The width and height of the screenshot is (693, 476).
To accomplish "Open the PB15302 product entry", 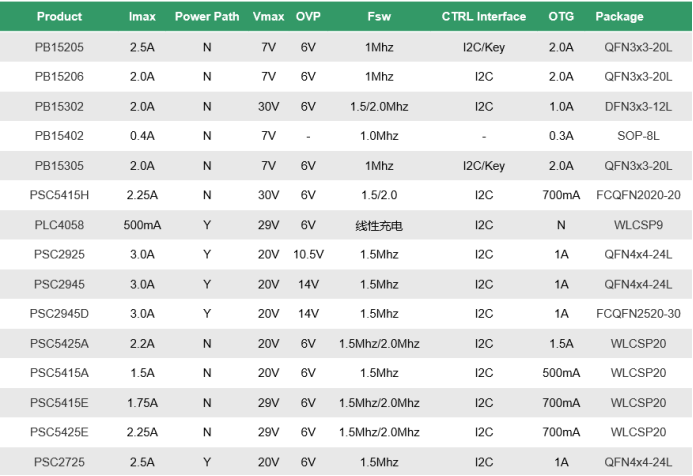I will [60, 106].
